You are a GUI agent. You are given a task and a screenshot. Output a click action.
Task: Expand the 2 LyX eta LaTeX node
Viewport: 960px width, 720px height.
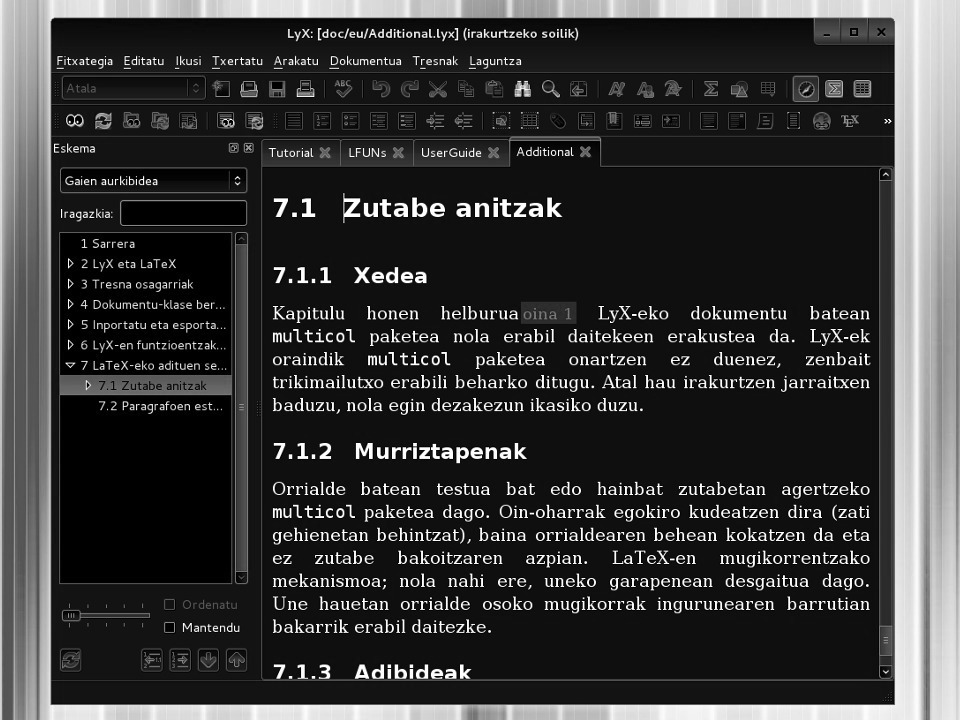70,264
